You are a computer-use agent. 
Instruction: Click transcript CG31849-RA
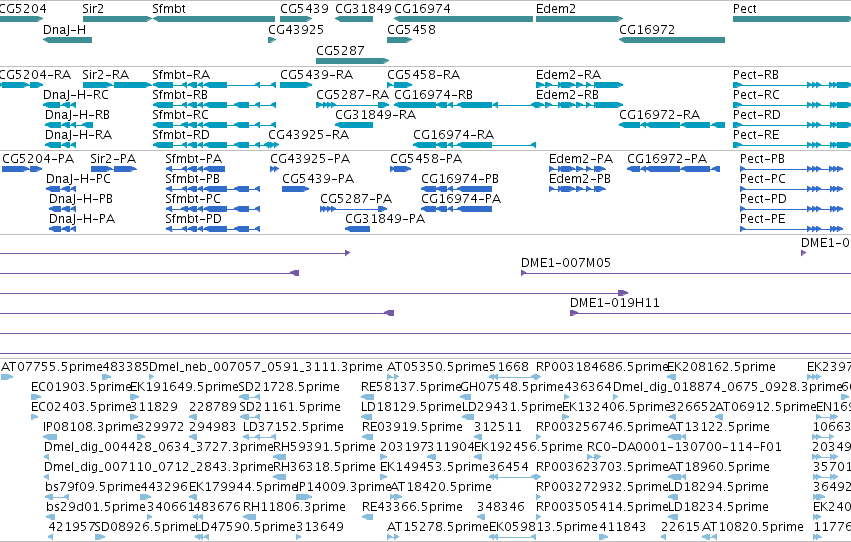click(x=376, y=115)
